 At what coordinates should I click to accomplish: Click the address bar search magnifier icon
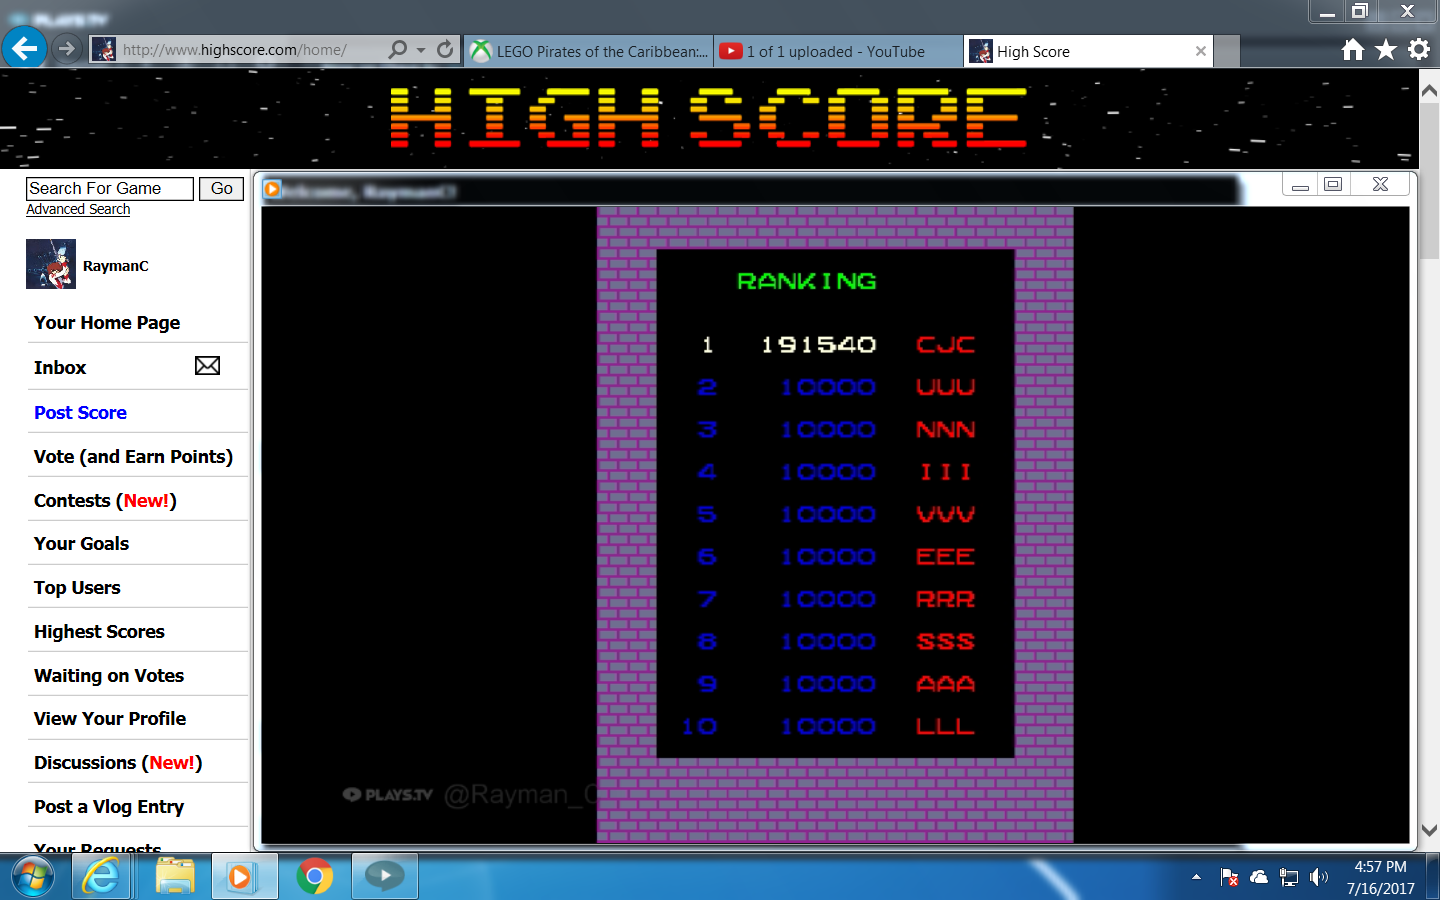398,49
